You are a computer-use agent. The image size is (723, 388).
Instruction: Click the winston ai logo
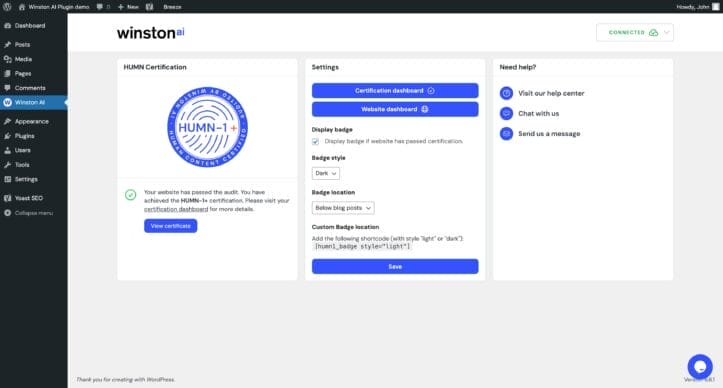coord(150,33)
